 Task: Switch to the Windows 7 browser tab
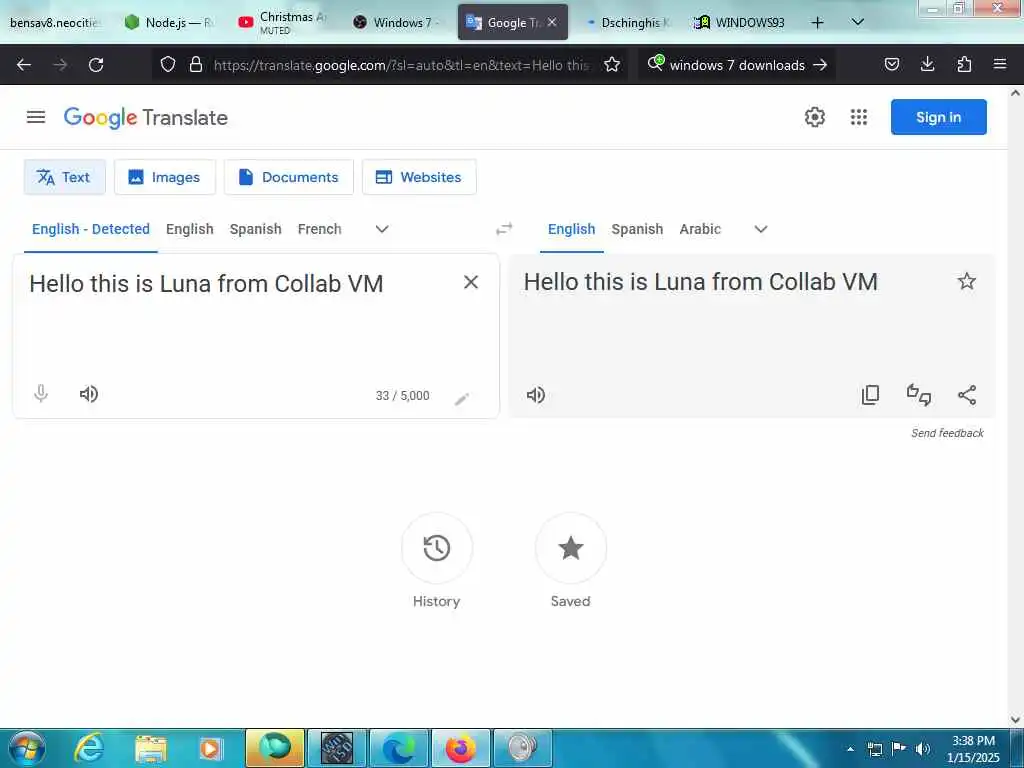(396, 22)
